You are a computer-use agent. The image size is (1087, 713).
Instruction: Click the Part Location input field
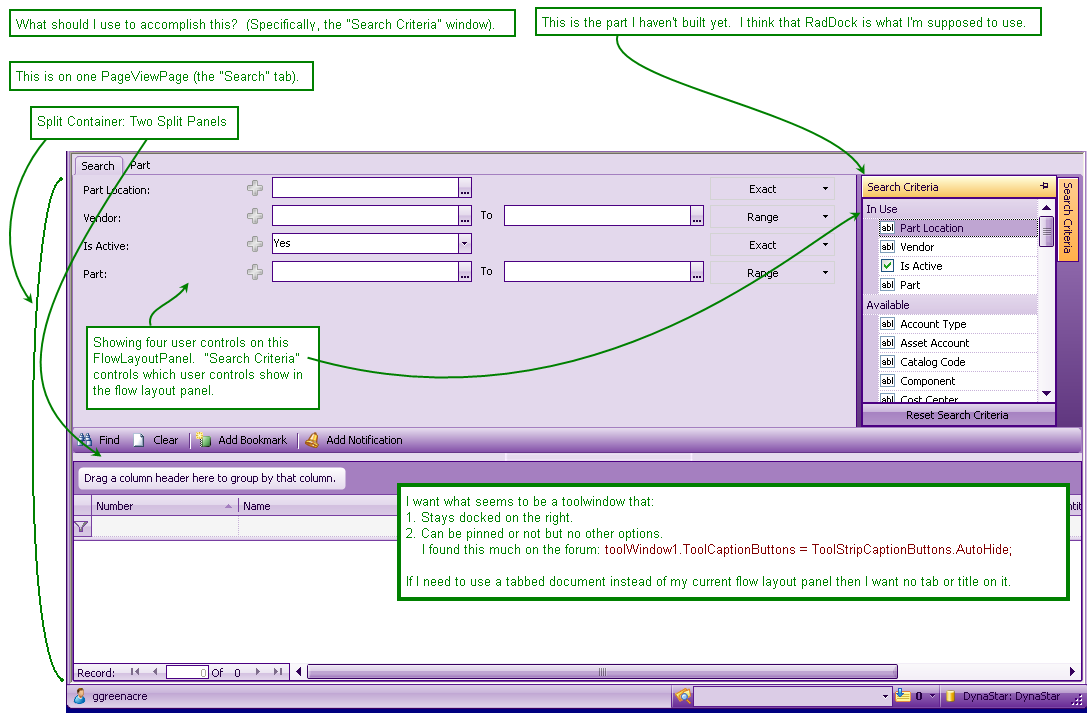[365, 188]
